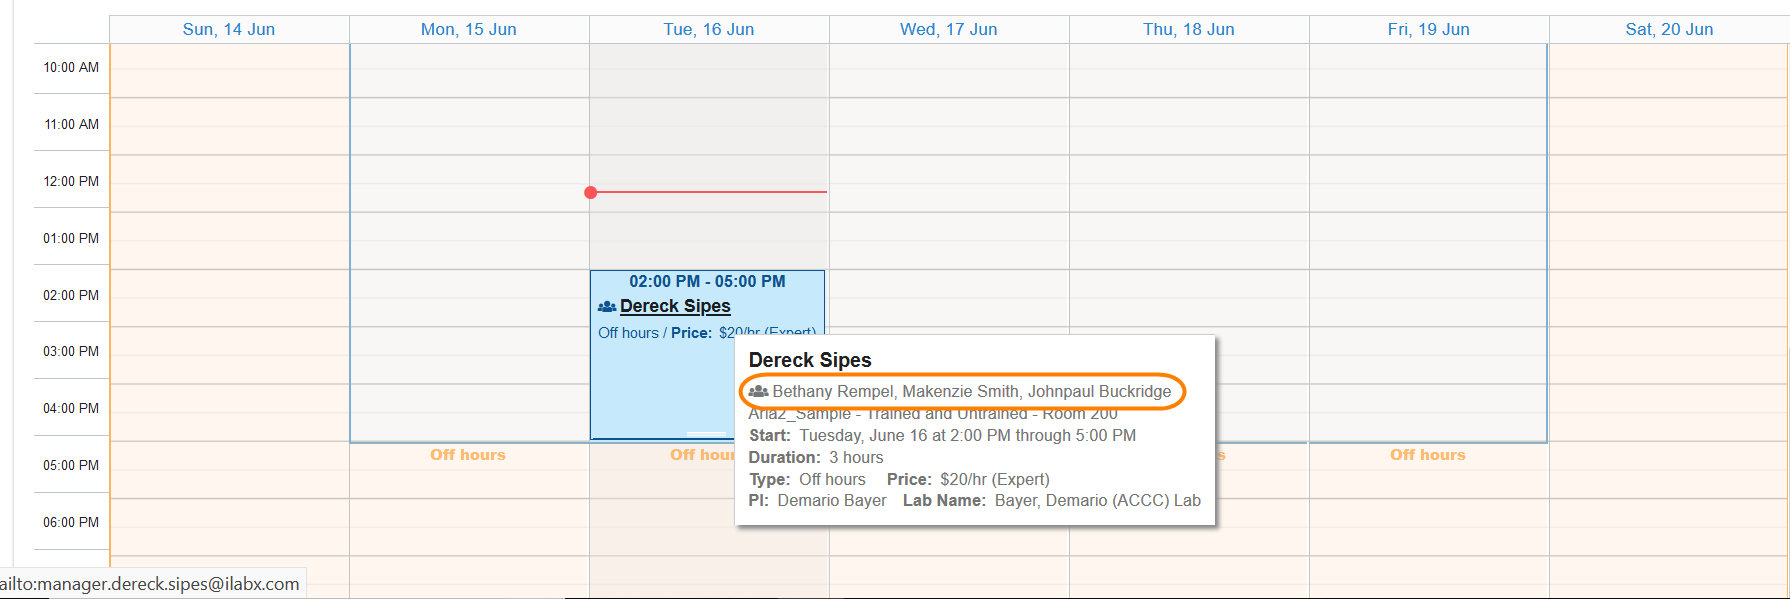Open the Dereck Sipes link in the event
Screen dimensions: 1790x599
point(675,306)
